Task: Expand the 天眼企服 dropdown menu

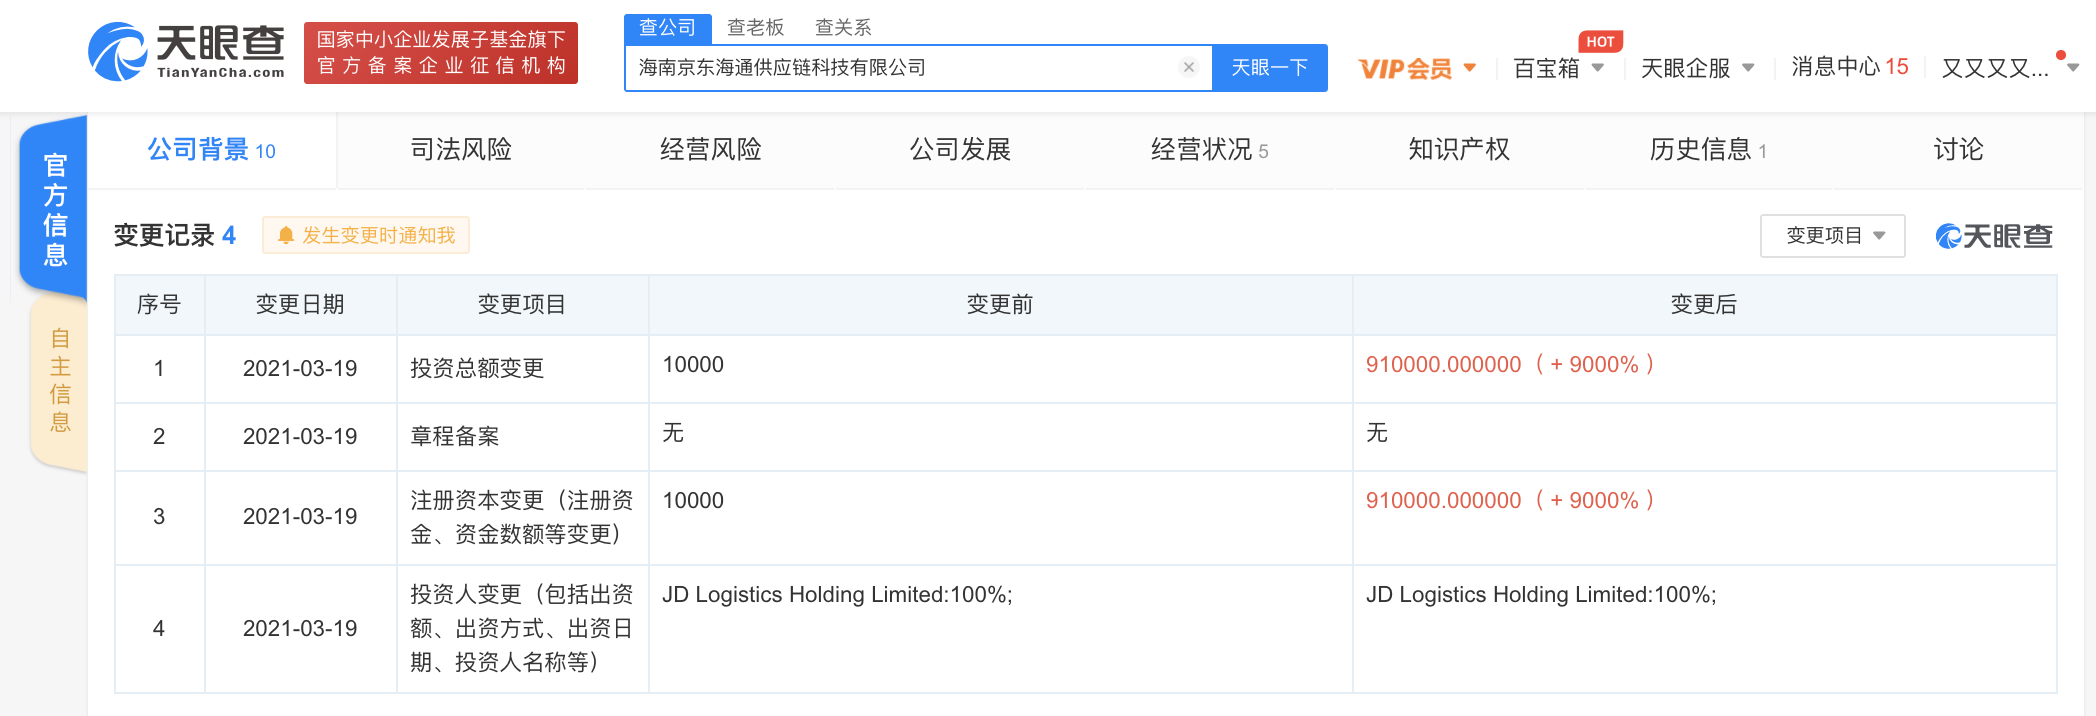Action: (1697, 68)
